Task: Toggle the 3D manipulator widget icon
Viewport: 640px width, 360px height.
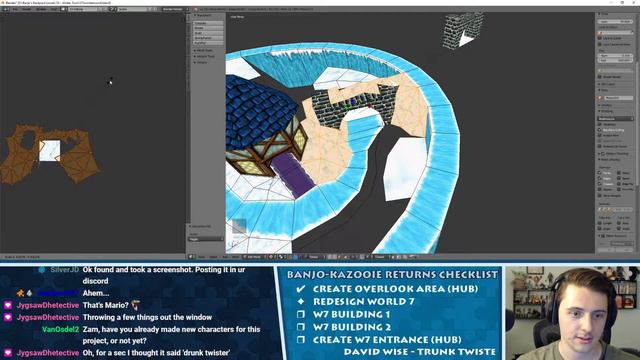Action: (x=296, y=257)
